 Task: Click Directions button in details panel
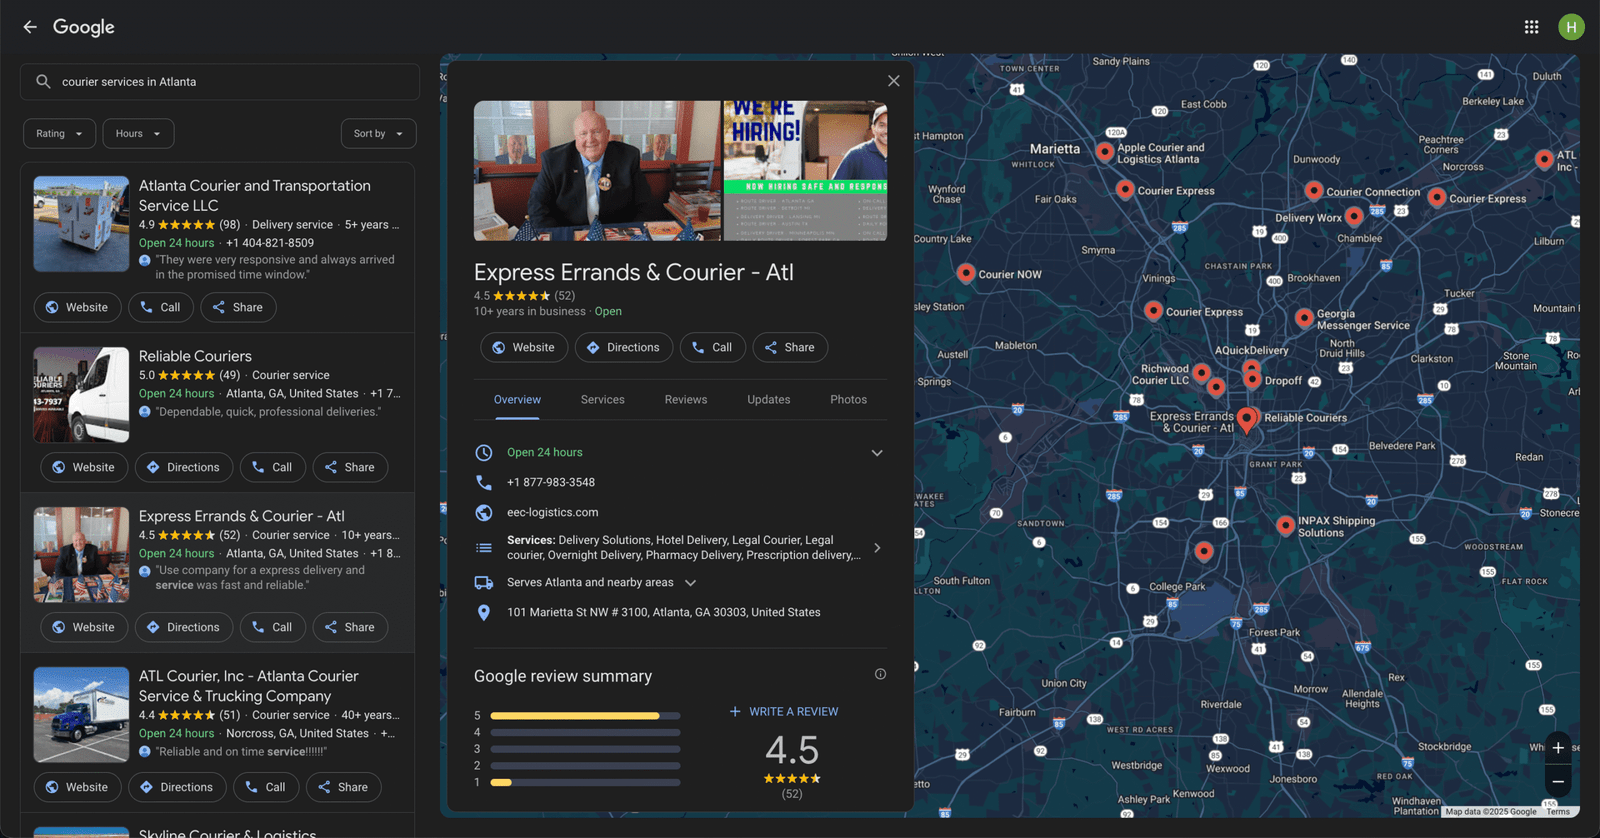[x=624, y=347]
